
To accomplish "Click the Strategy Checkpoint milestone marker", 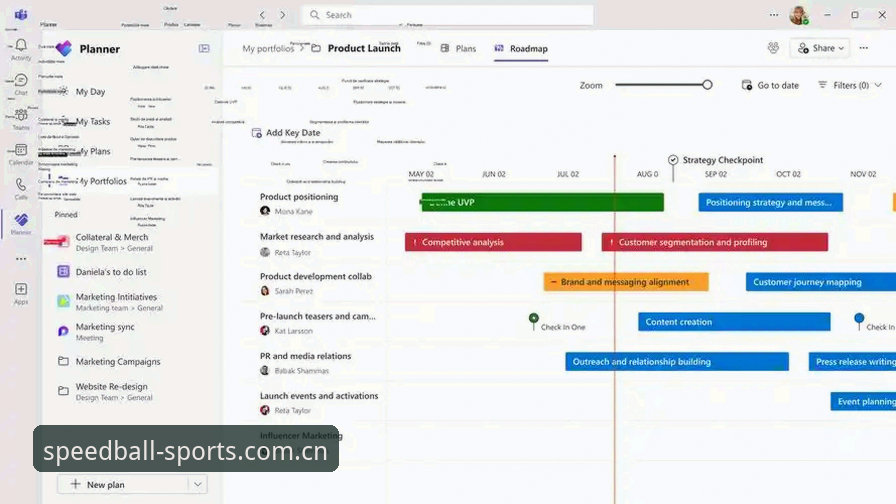I will click(x=673, y=160).
